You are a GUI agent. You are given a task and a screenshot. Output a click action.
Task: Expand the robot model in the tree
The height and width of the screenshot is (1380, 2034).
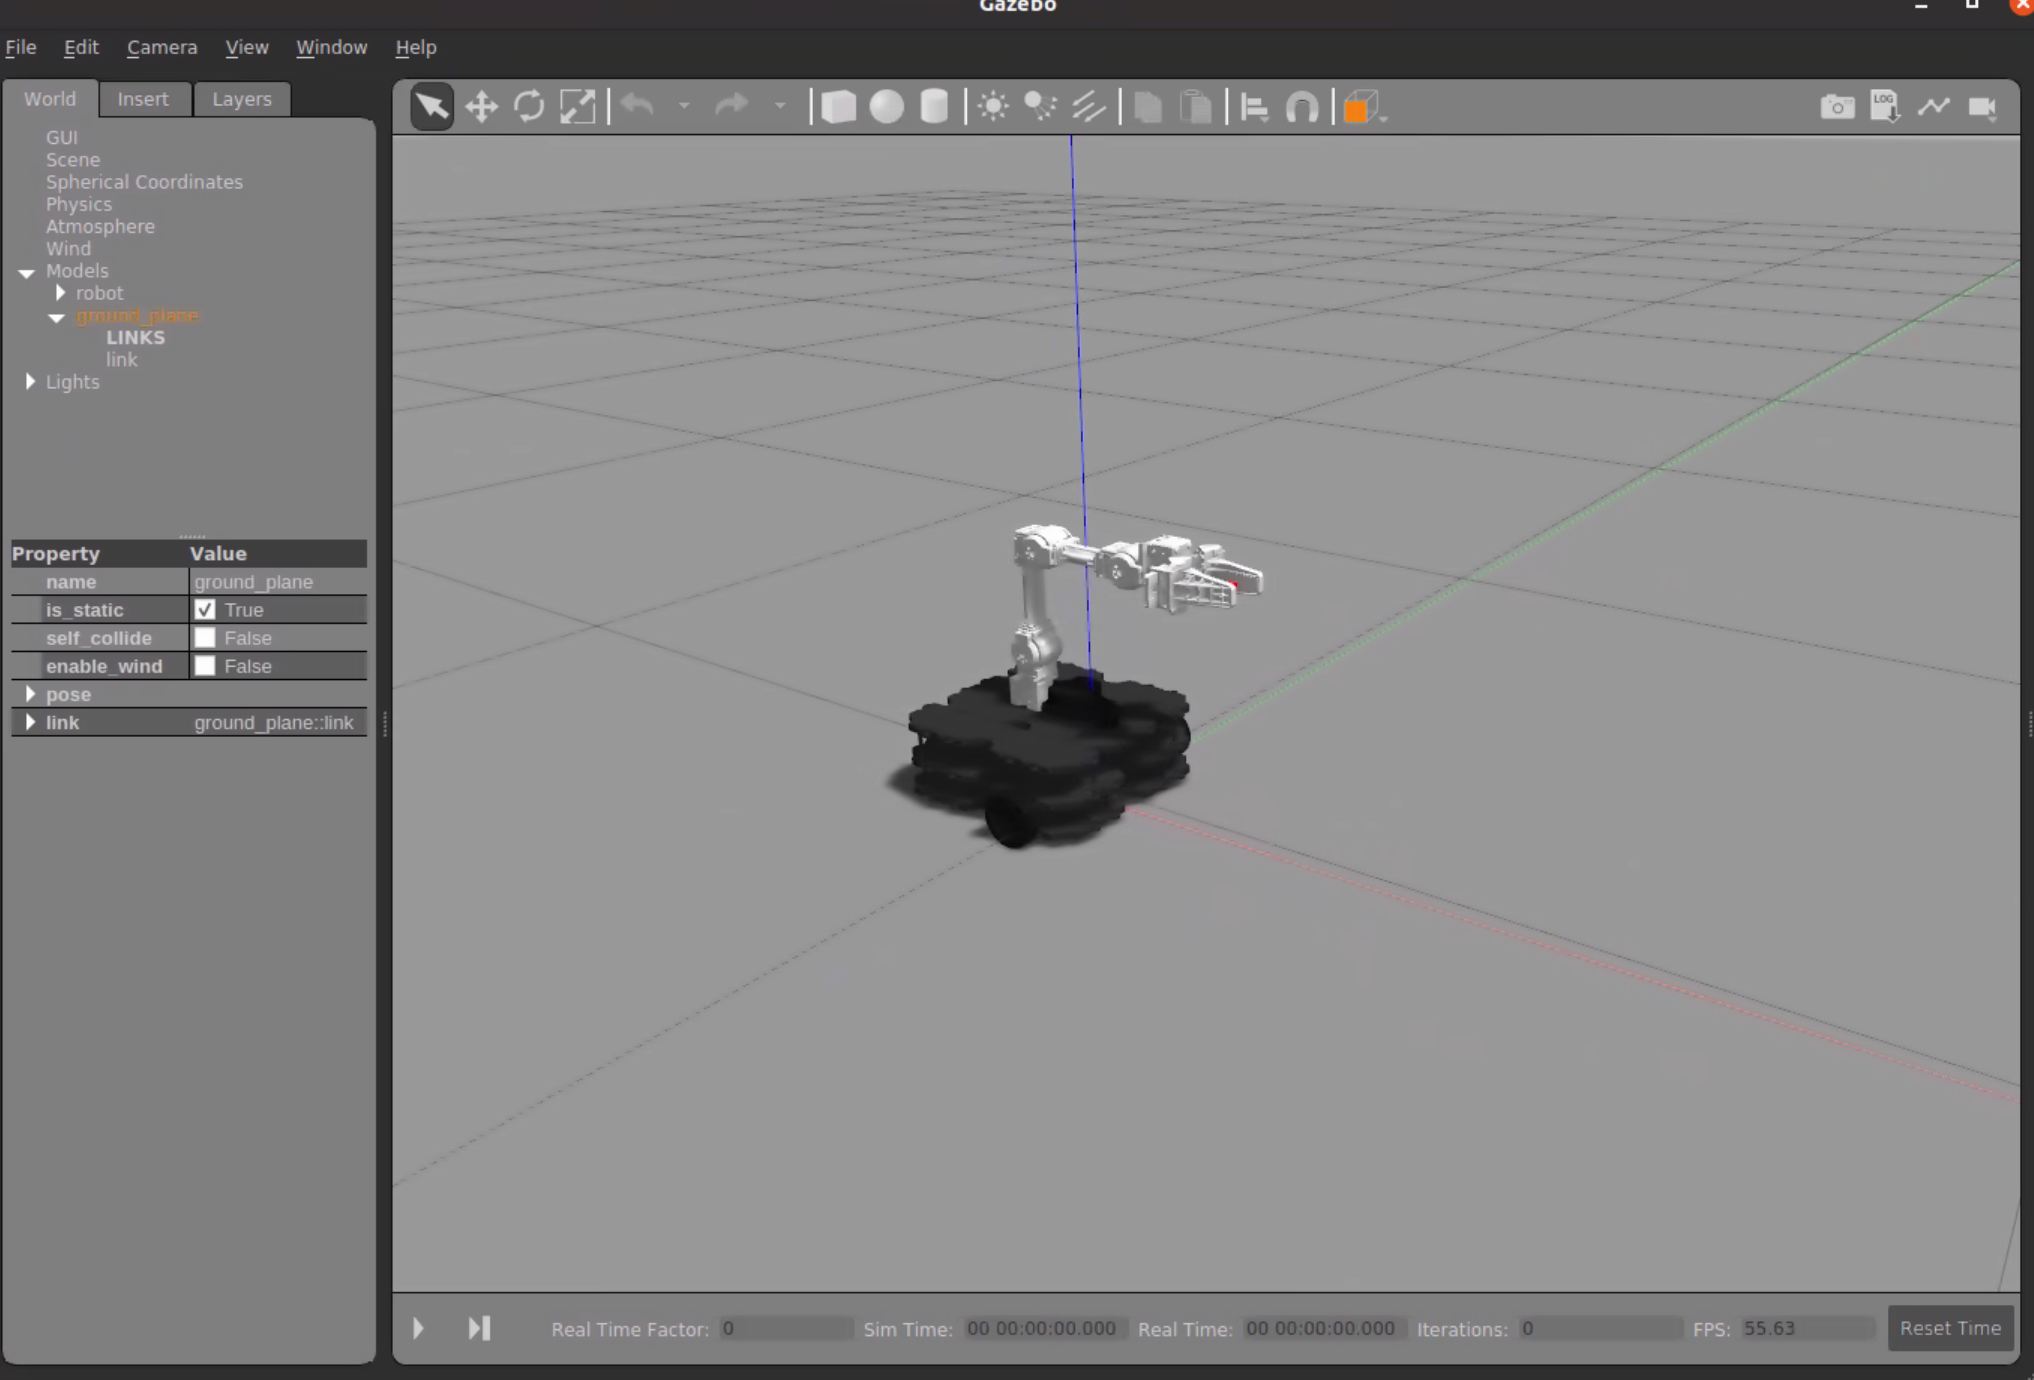pos(60,292)
